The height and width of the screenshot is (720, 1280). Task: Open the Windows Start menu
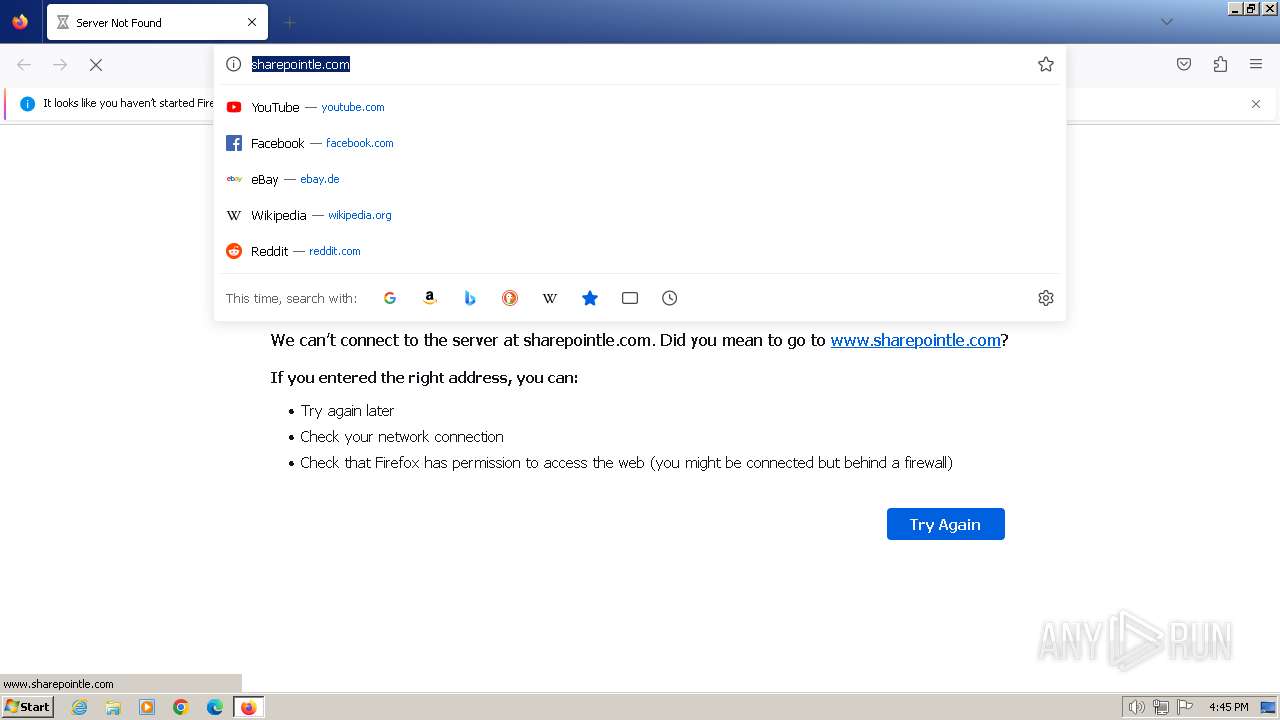tap(28, 706)
